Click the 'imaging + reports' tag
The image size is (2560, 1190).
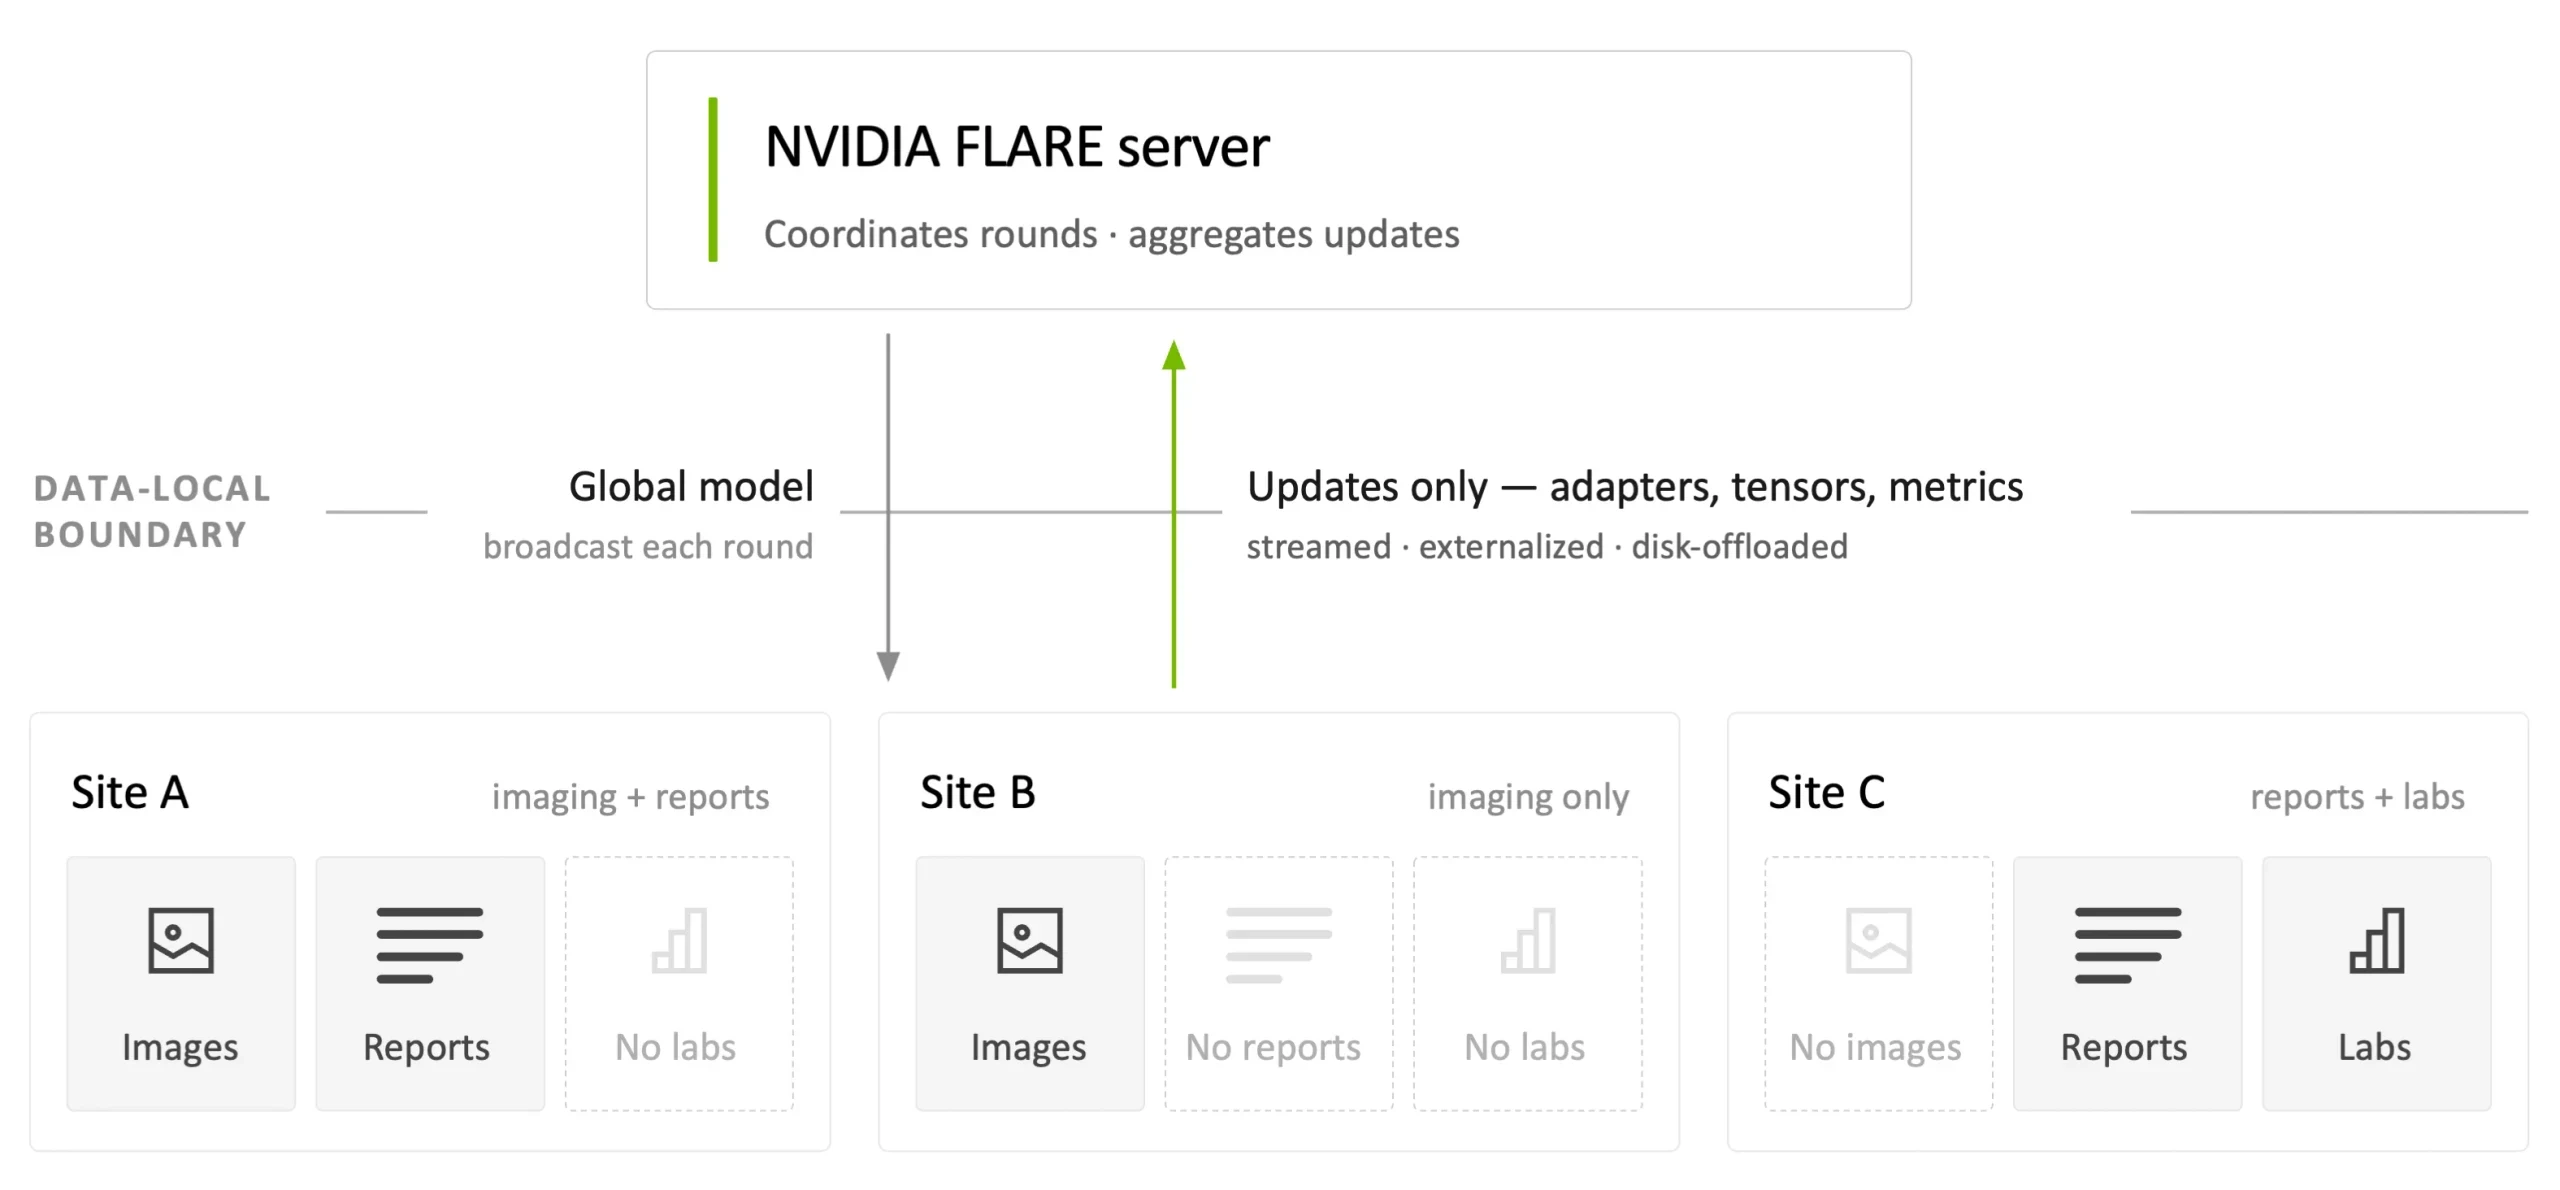[x=630, y=797]
